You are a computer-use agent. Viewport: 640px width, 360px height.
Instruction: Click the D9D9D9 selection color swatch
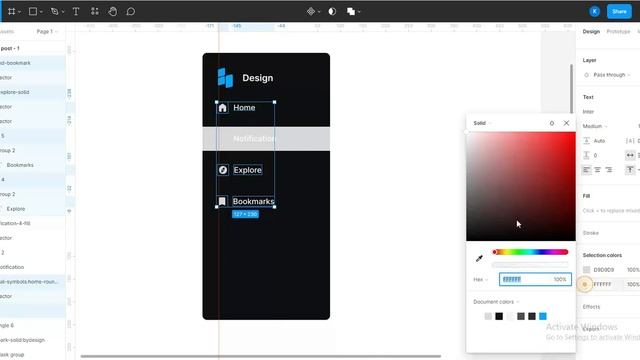587,270
